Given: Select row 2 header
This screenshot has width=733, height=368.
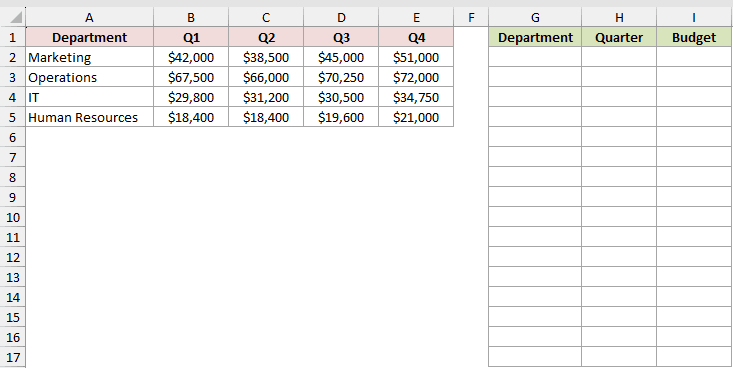Looking at the screenshot, I should coord(13,57).
